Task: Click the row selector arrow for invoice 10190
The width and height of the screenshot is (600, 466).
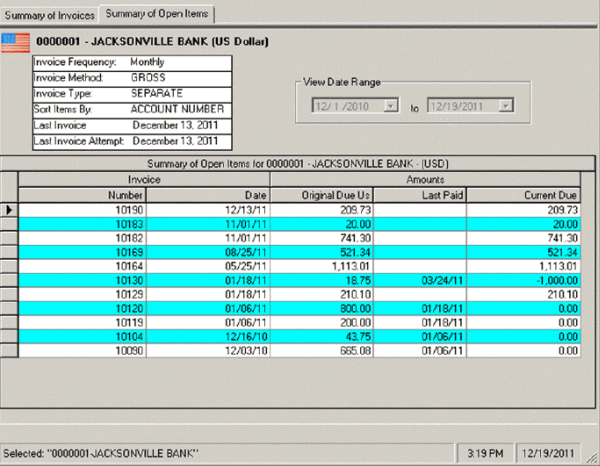Action: pos(9,210)
